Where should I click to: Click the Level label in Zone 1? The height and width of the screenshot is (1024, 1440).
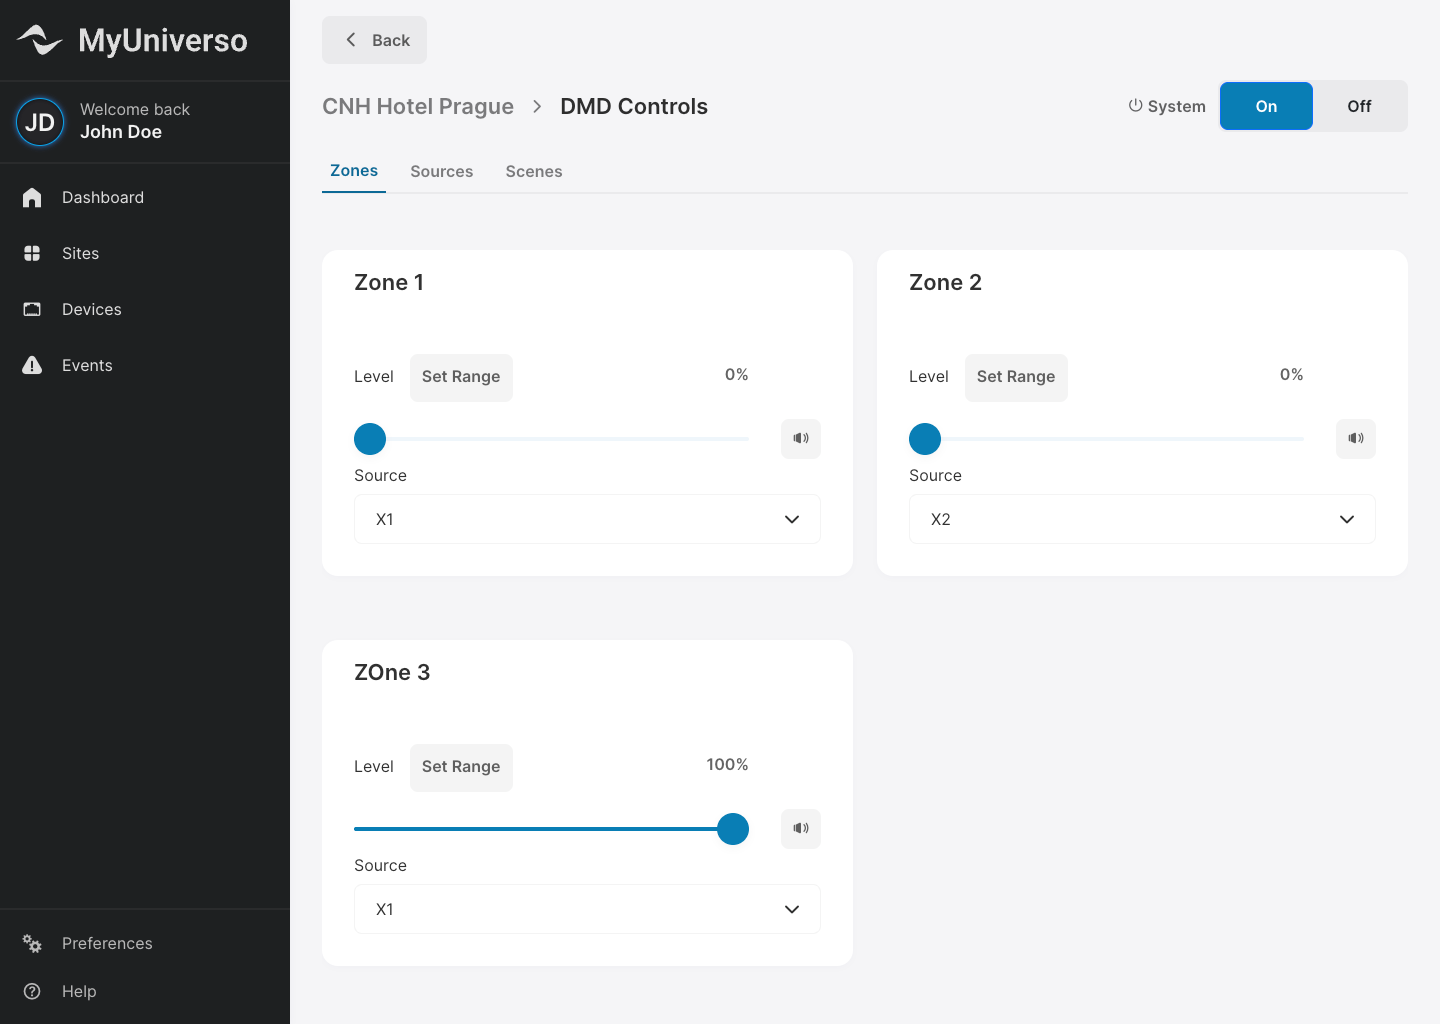[x=374, y=377]
